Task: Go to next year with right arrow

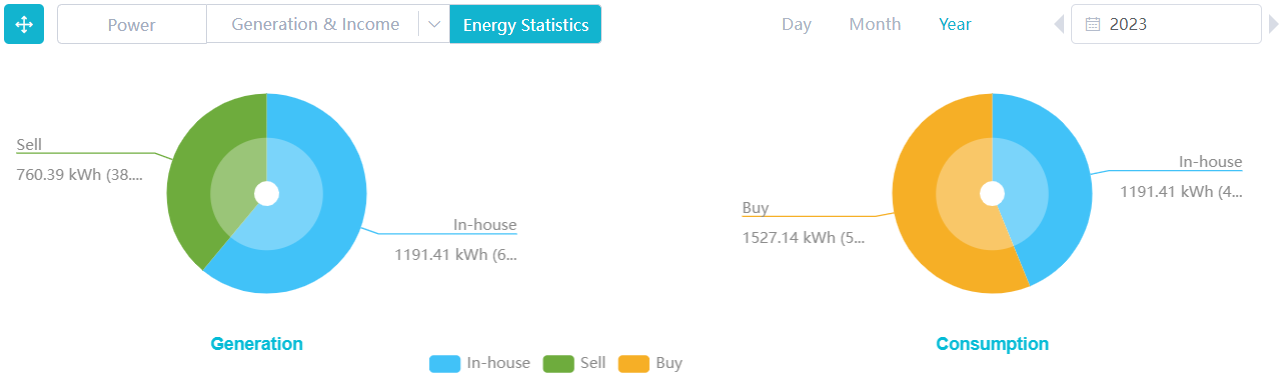Action: 1273,24
